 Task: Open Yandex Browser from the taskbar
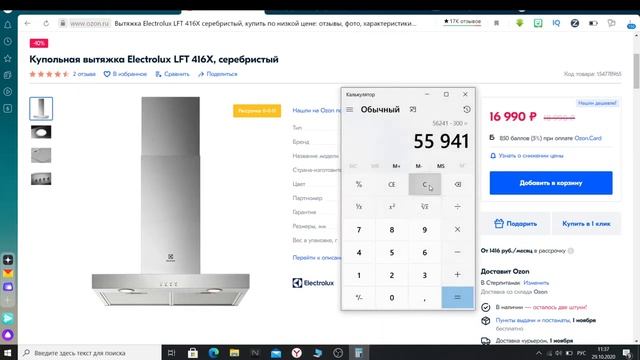(297, 353)
